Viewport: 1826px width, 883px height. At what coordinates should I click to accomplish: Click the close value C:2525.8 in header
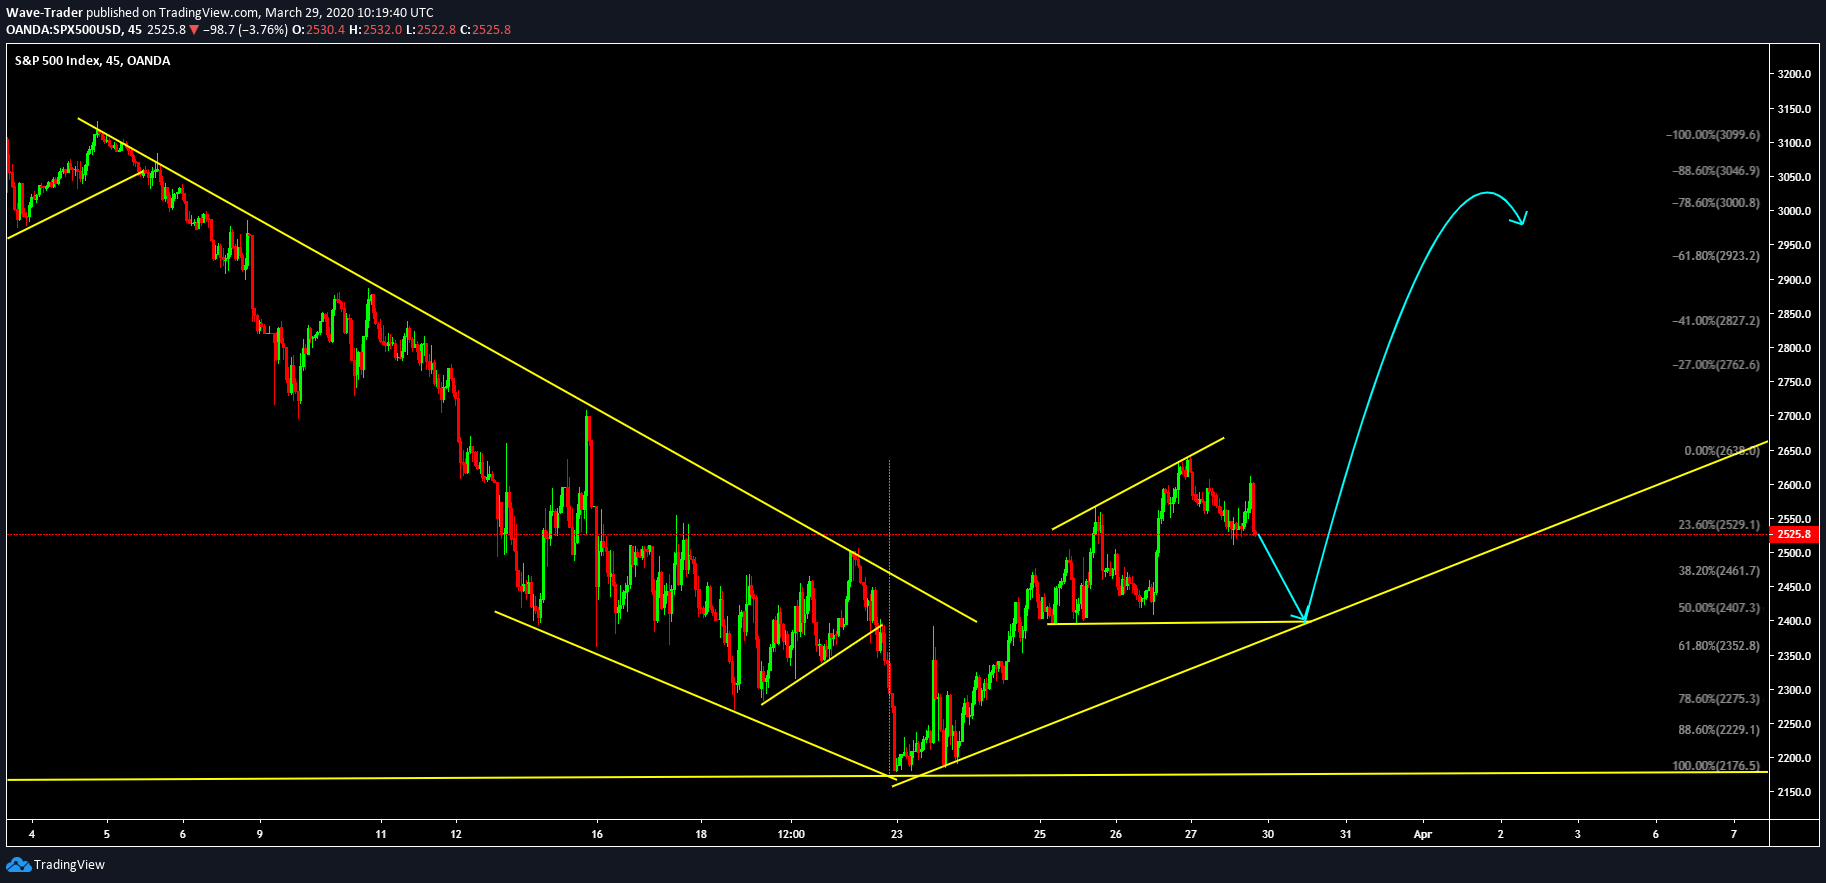485,30
